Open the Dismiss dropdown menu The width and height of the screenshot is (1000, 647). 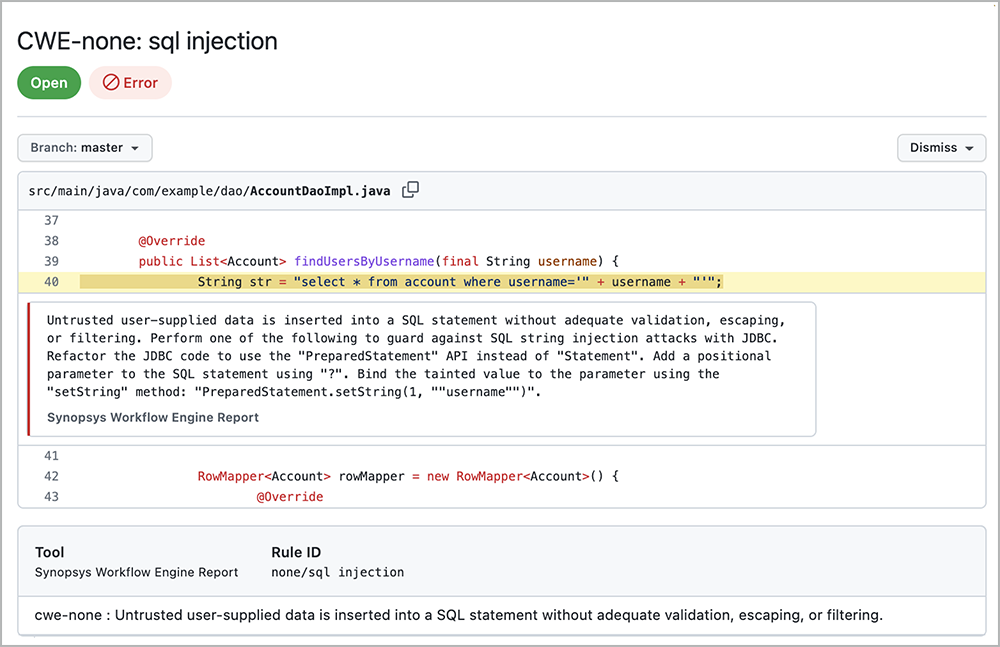point(941,147)
